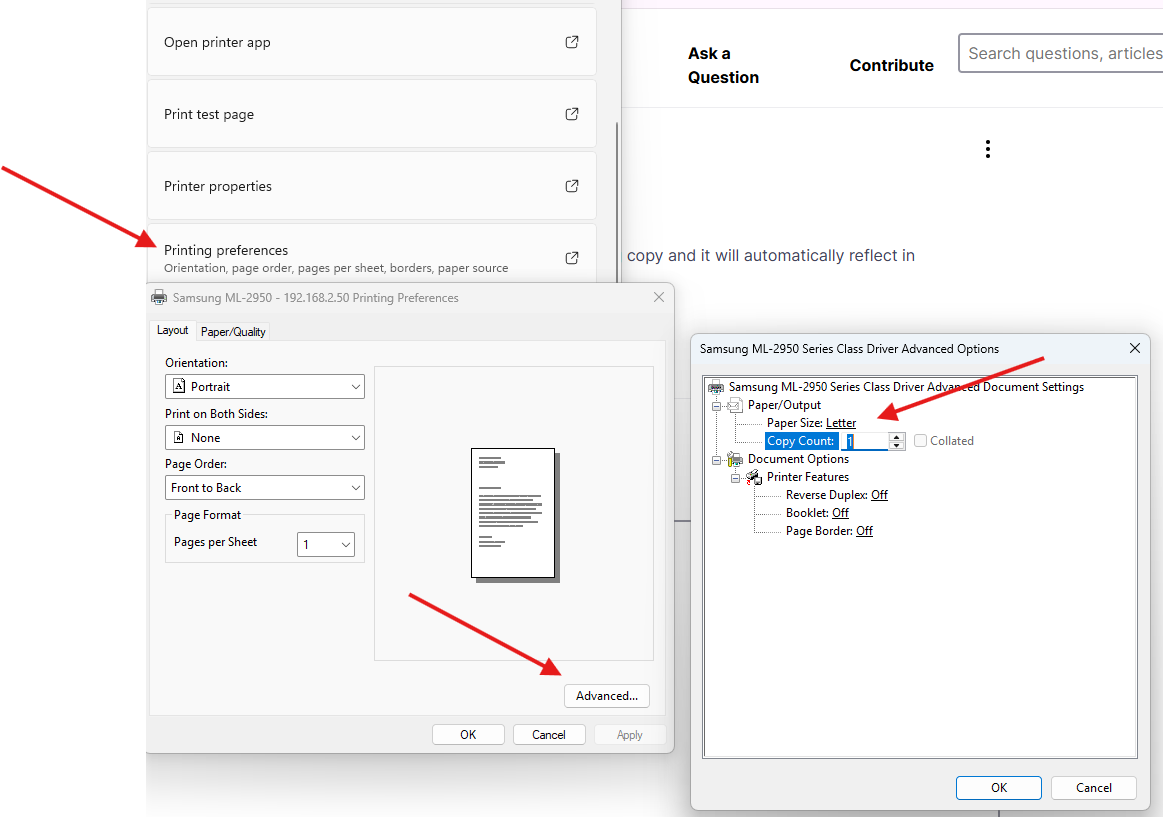Click the Document Options tree icon

click(734, 459)
